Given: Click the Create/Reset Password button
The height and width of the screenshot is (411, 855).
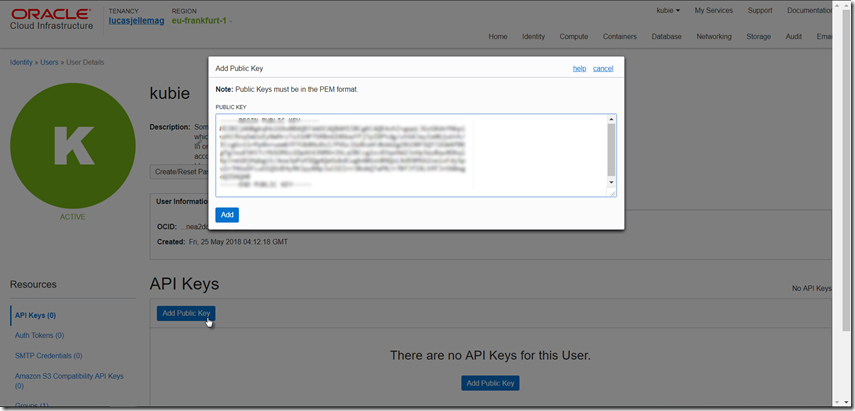Looking at the screenshot, I should pyautogui.click(x=180, y=172).
